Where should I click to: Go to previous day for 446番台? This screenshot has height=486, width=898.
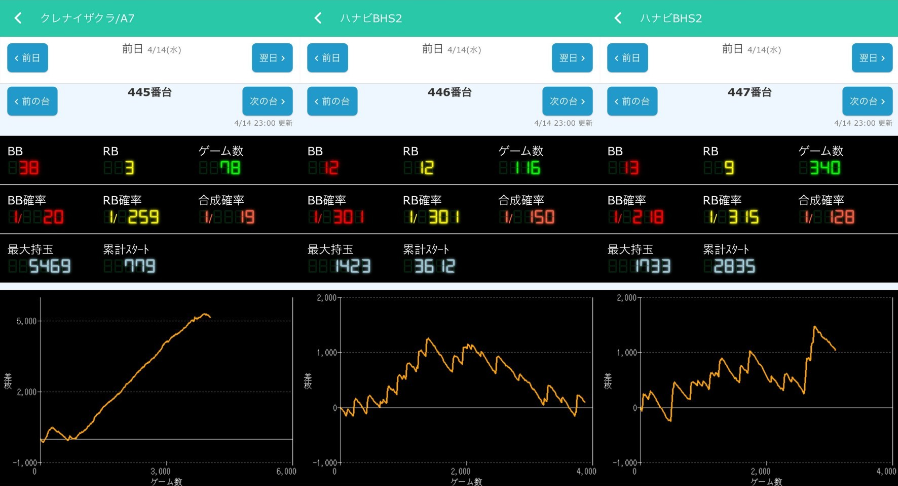(327, 58)
